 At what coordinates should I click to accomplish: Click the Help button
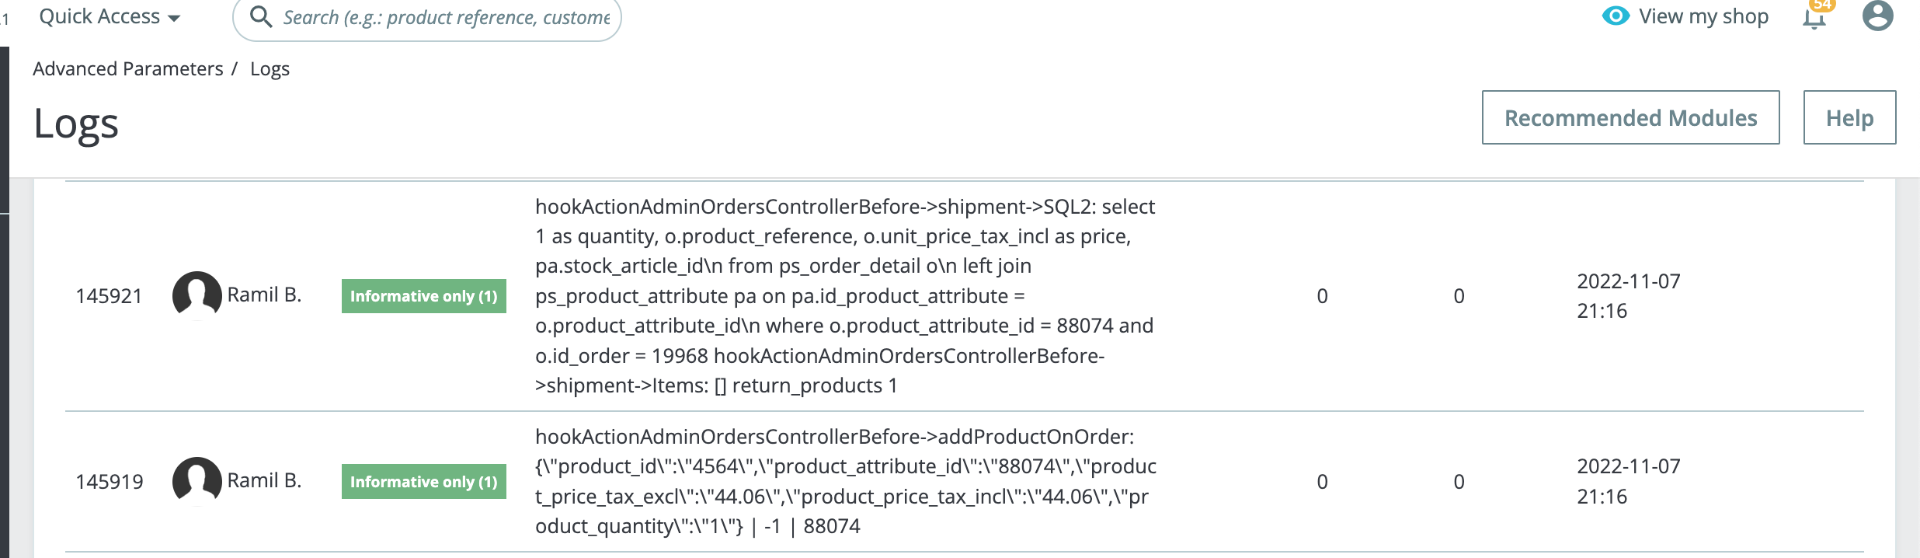click(1849, 118)
